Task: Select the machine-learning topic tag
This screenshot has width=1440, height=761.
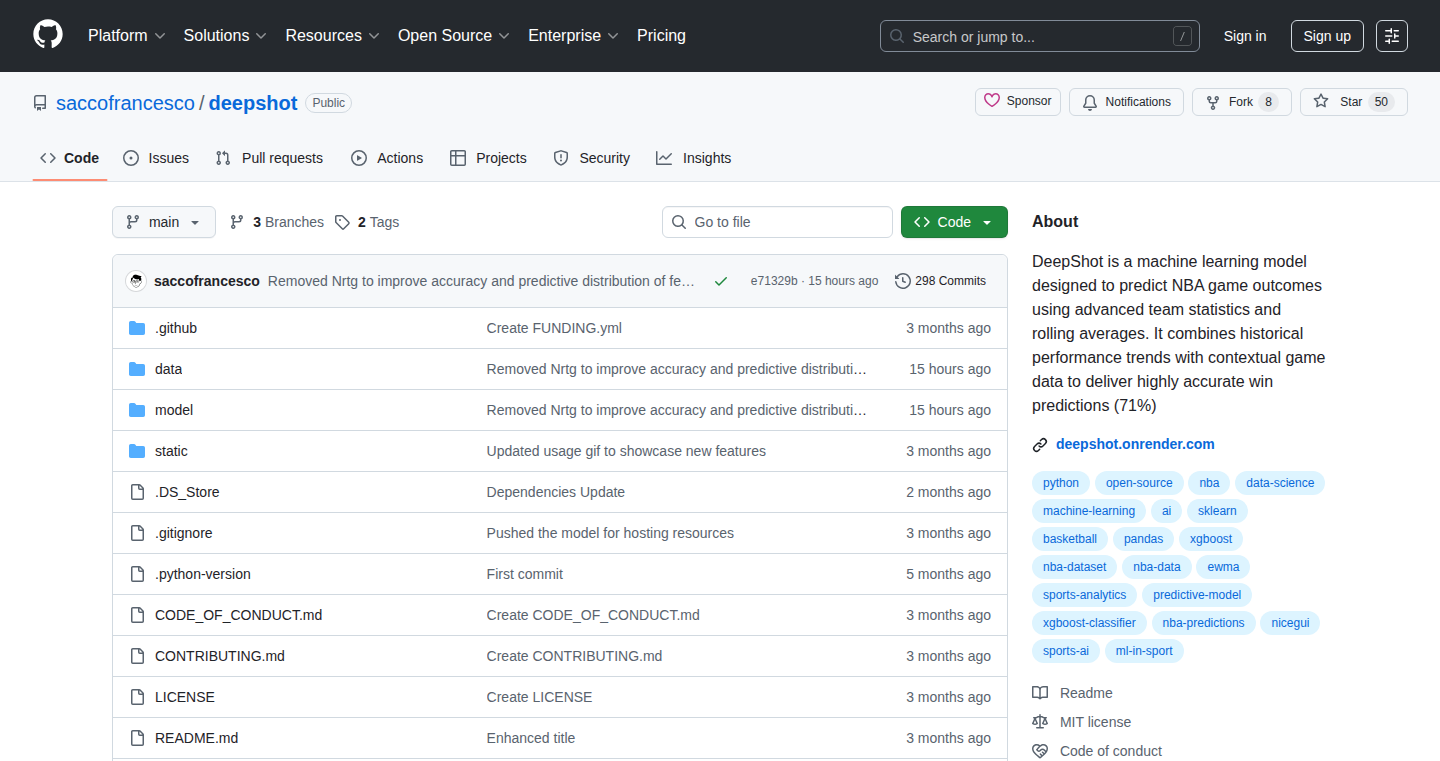Action: 1089,511
